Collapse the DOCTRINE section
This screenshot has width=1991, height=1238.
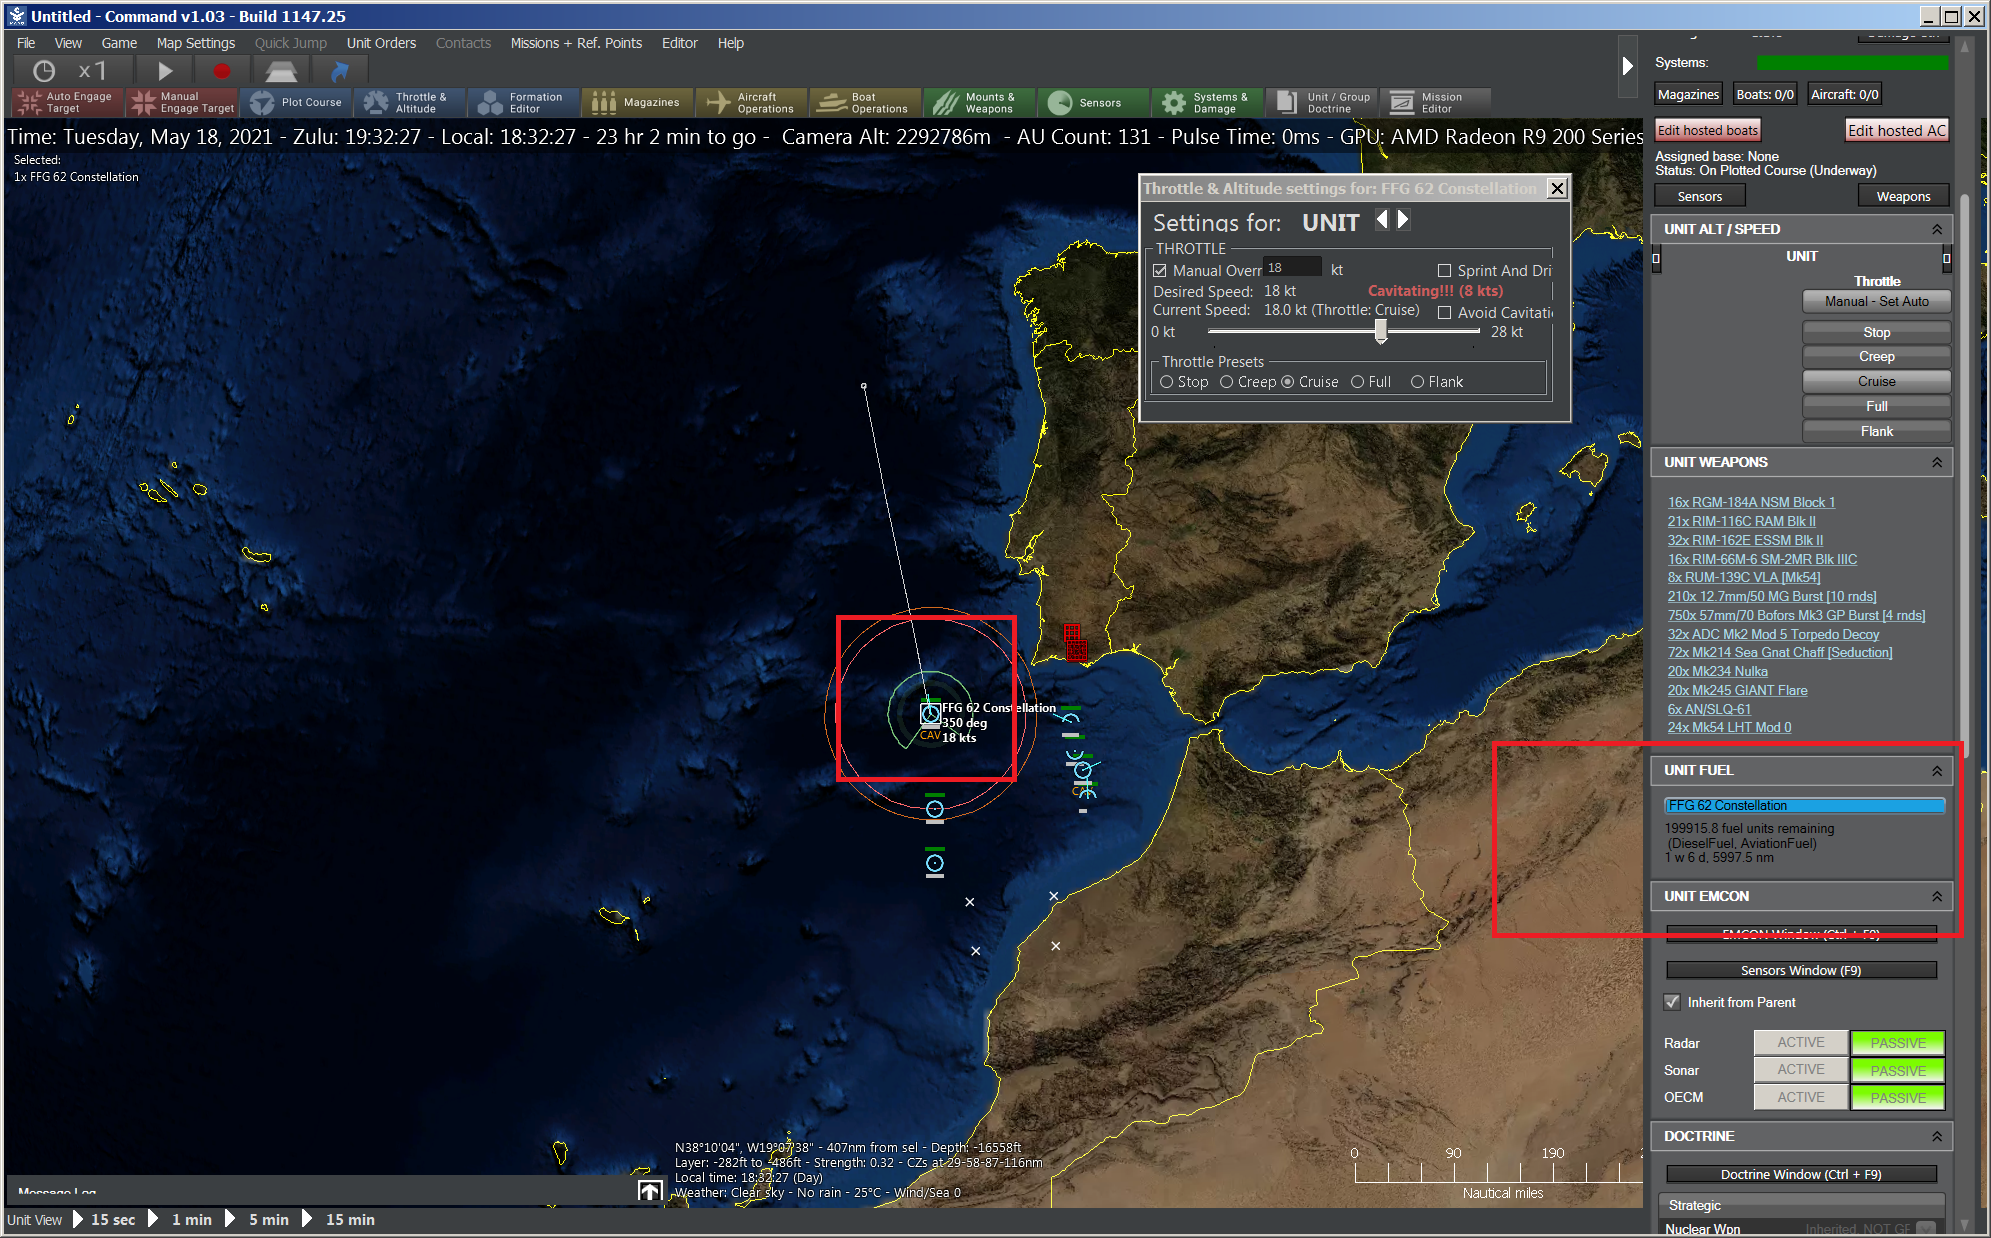pyautogui.click(x=1937, y=1136)
